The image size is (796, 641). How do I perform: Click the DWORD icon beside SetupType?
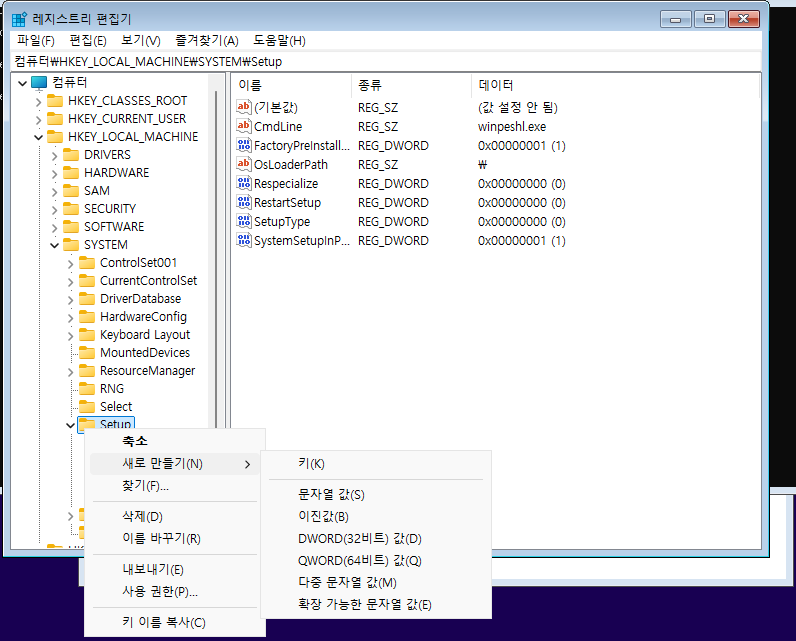tap(244, 221)
